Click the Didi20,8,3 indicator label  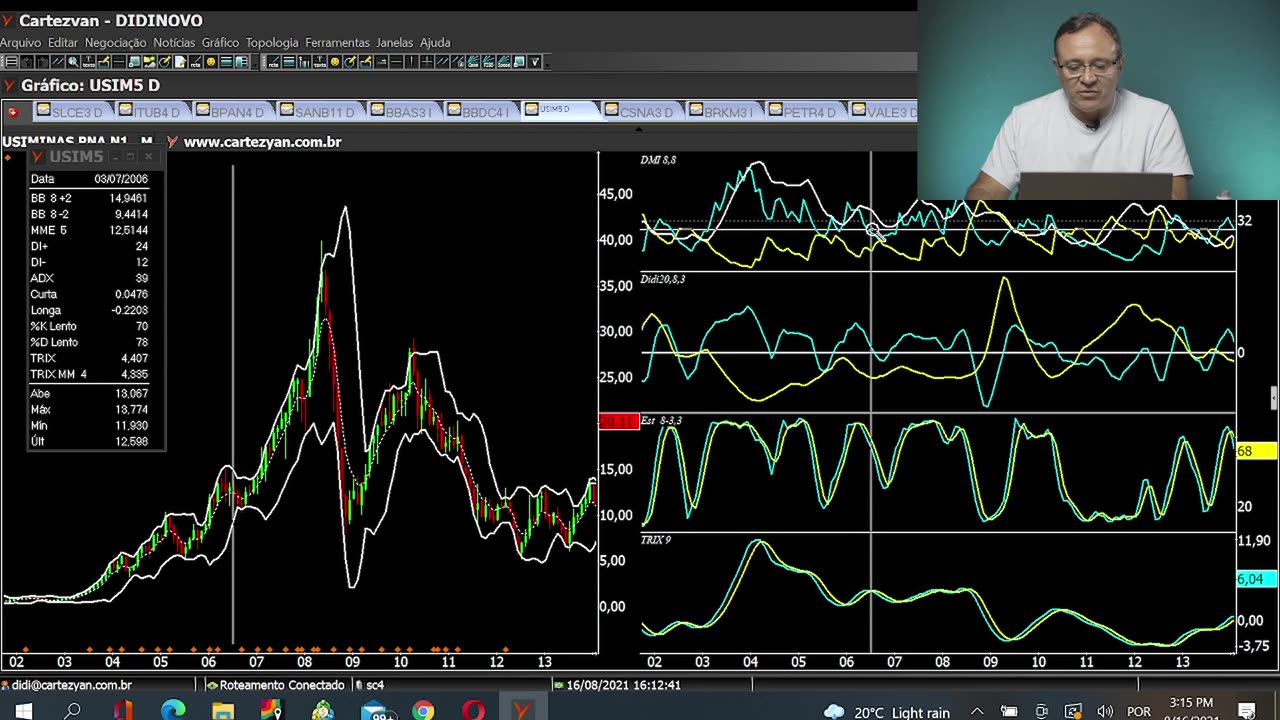click(x=663, y=279)
